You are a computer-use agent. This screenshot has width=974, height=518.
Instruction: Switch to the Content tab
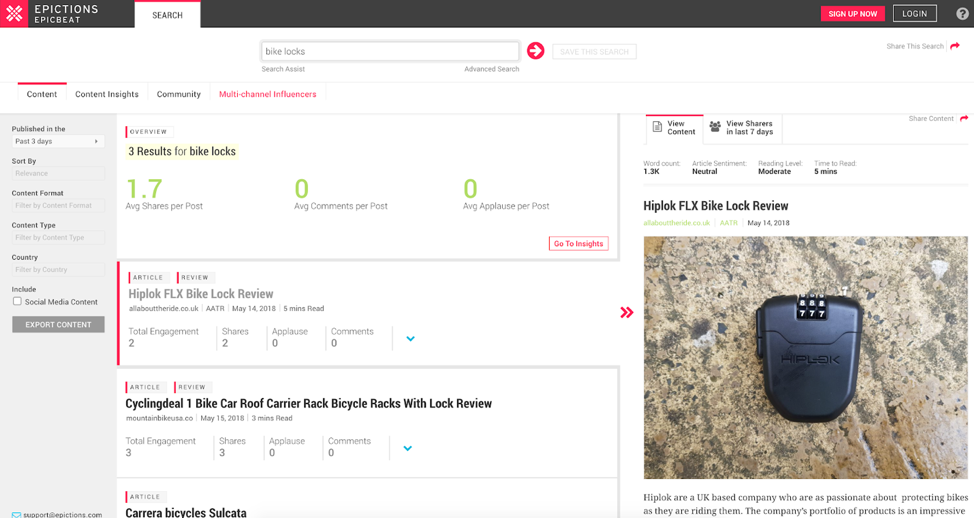click(x=42, y=94)
